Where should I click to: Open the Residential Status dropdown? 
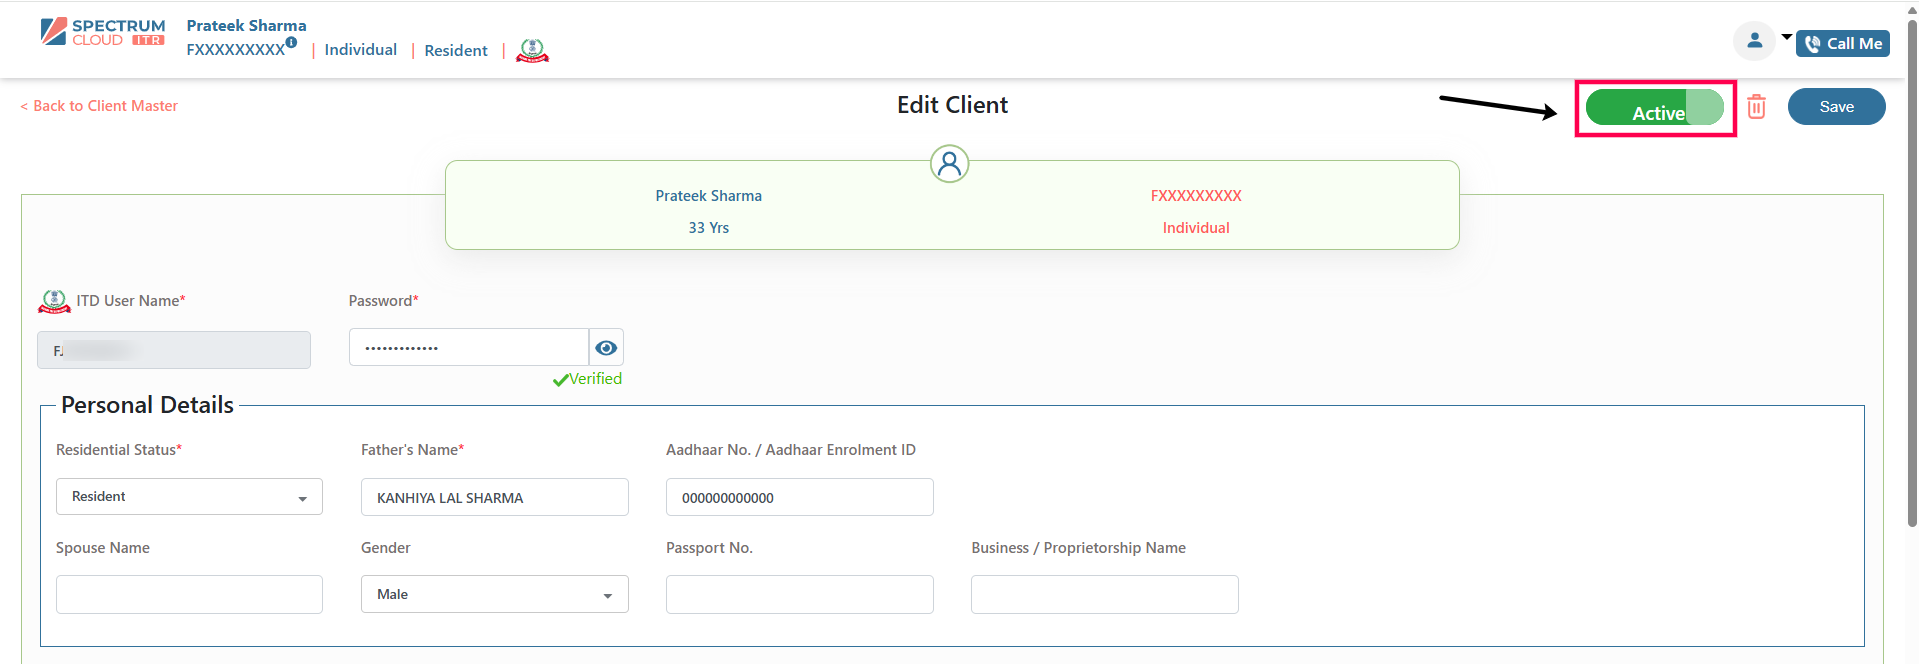pyautogui.click(x=189, y=497)
